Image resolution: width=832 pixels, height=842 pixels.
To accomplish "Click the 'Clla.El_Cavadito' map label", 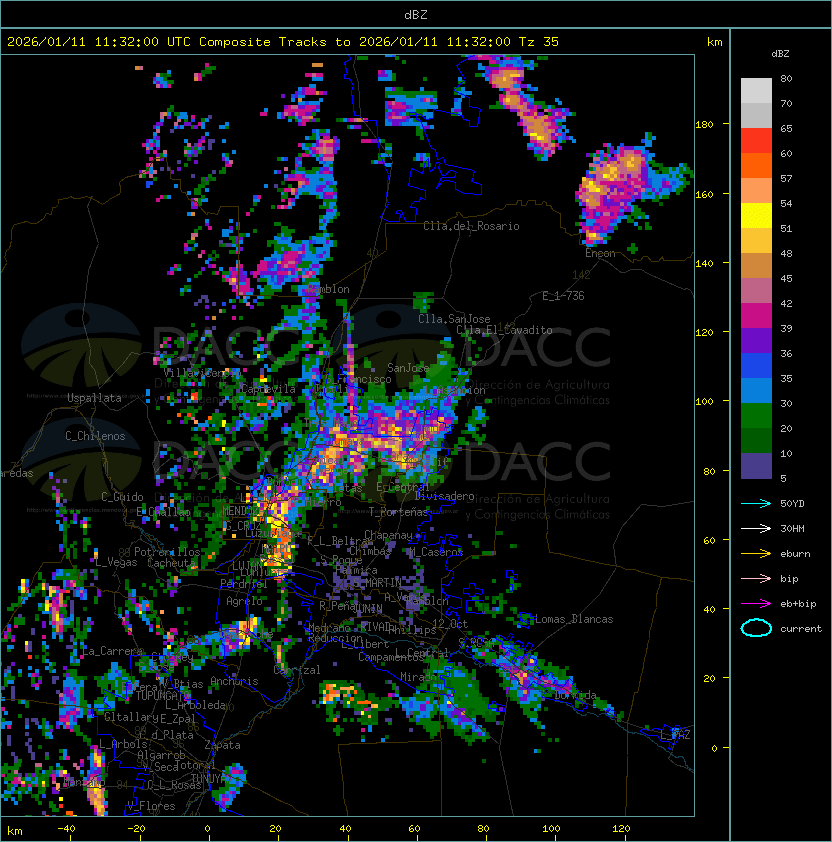I will pyautogui.click(x=504, y=330).
